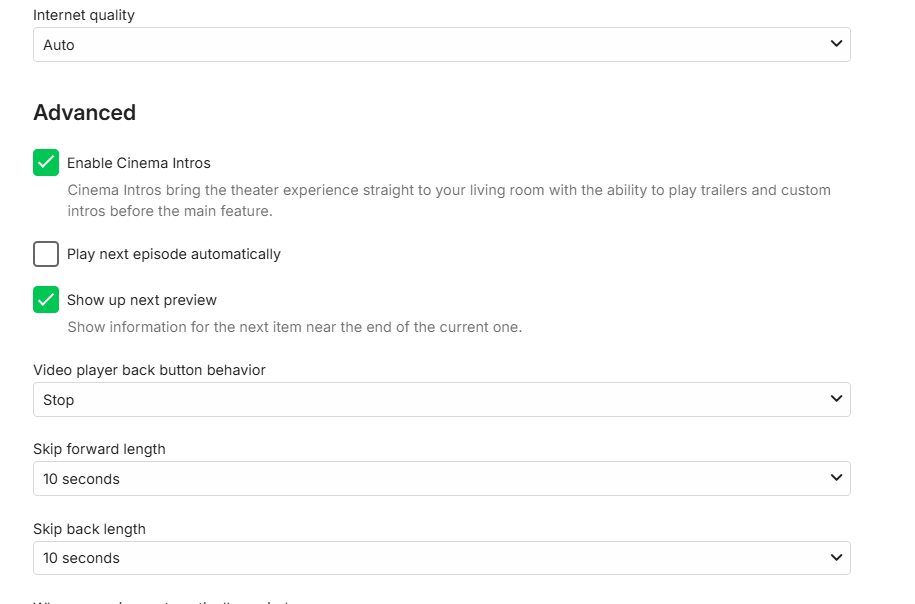Click the Enable Cinema Intros label text
915x604 pixels.
139,163
